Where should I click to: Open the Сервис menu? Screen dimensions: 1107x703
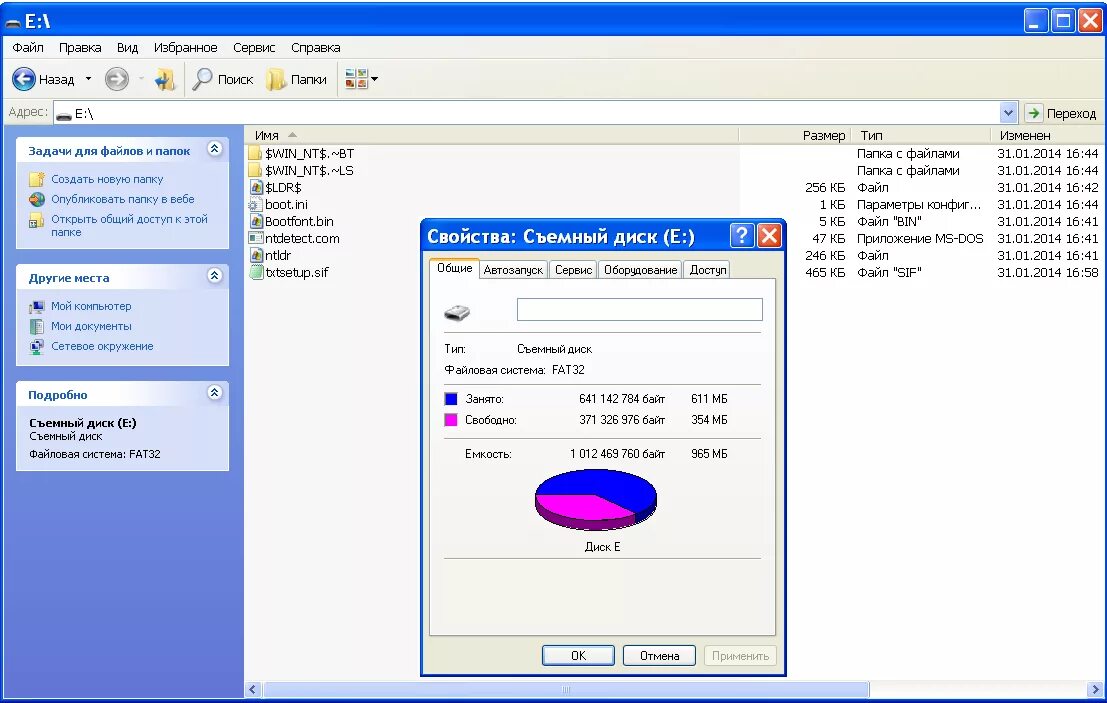click(254, 47)
